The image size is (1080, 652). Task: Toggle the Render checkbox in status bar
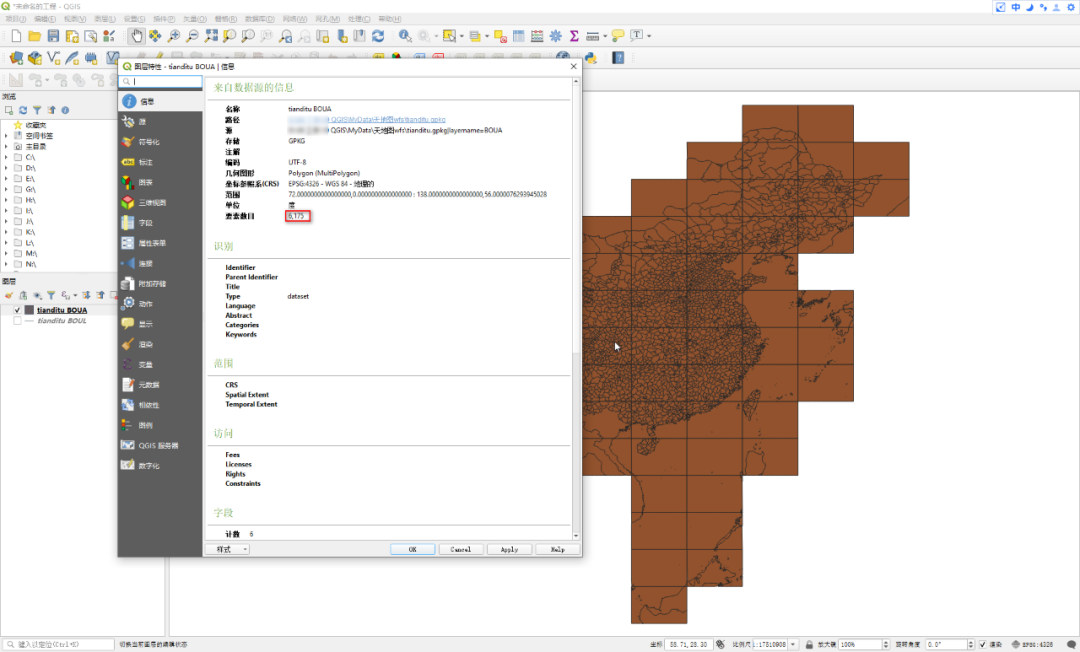click(x=983, y=644)
